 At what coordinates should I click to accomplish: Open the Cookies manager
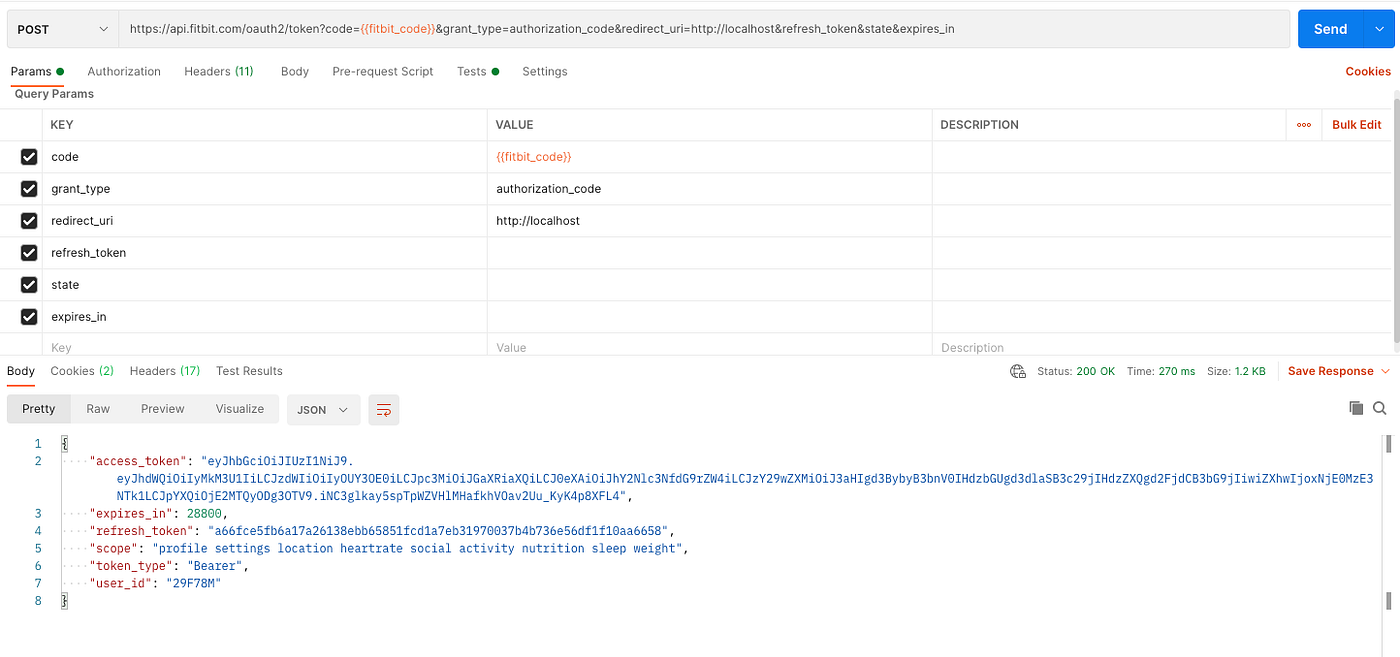click(1367, 71)
